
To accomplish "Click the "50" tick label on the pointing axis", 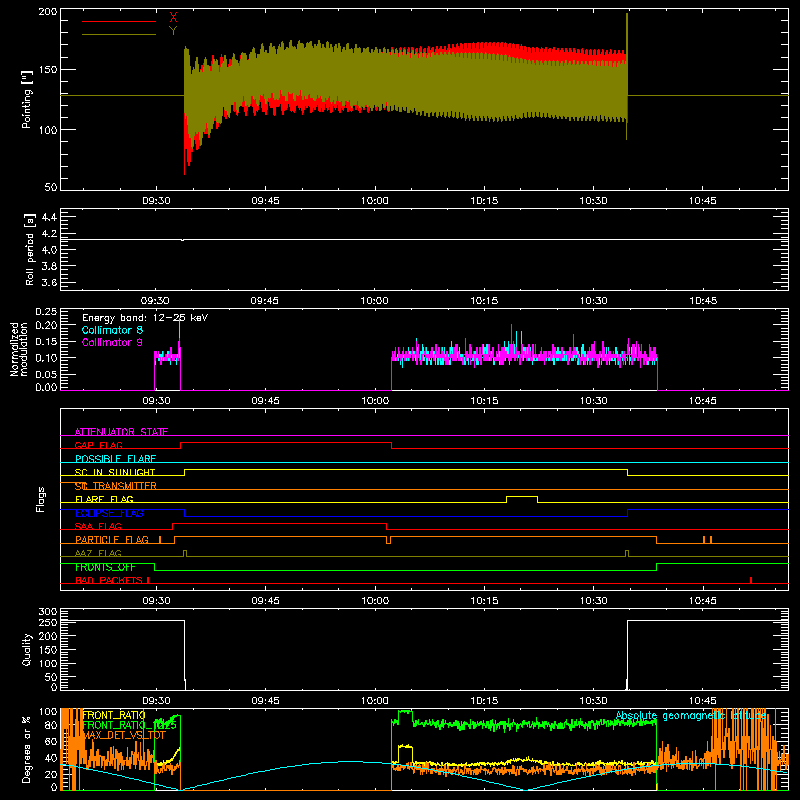I will point(51,187).
